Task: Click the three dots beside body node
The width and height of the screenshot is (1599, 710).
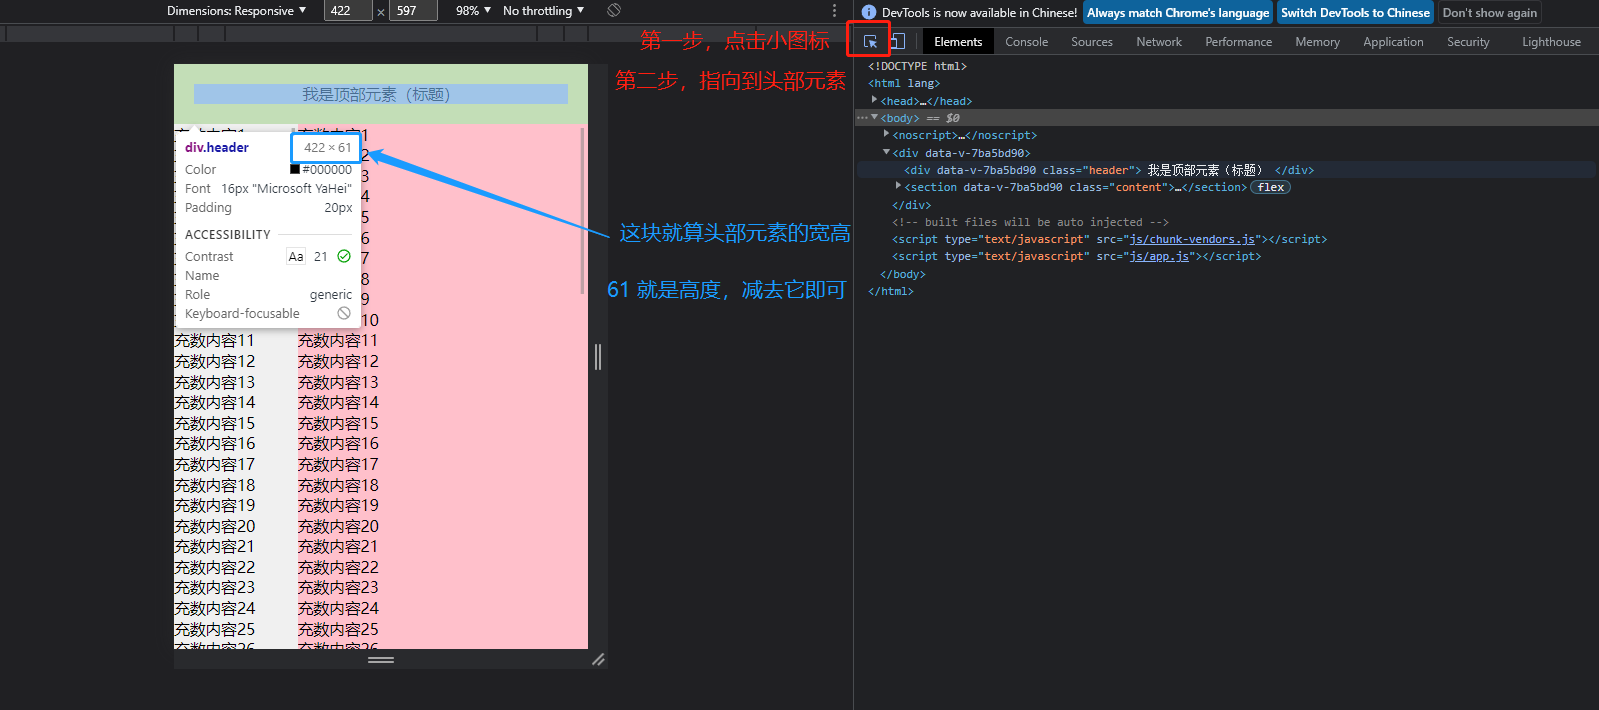Action: click(x=862, y=118)
